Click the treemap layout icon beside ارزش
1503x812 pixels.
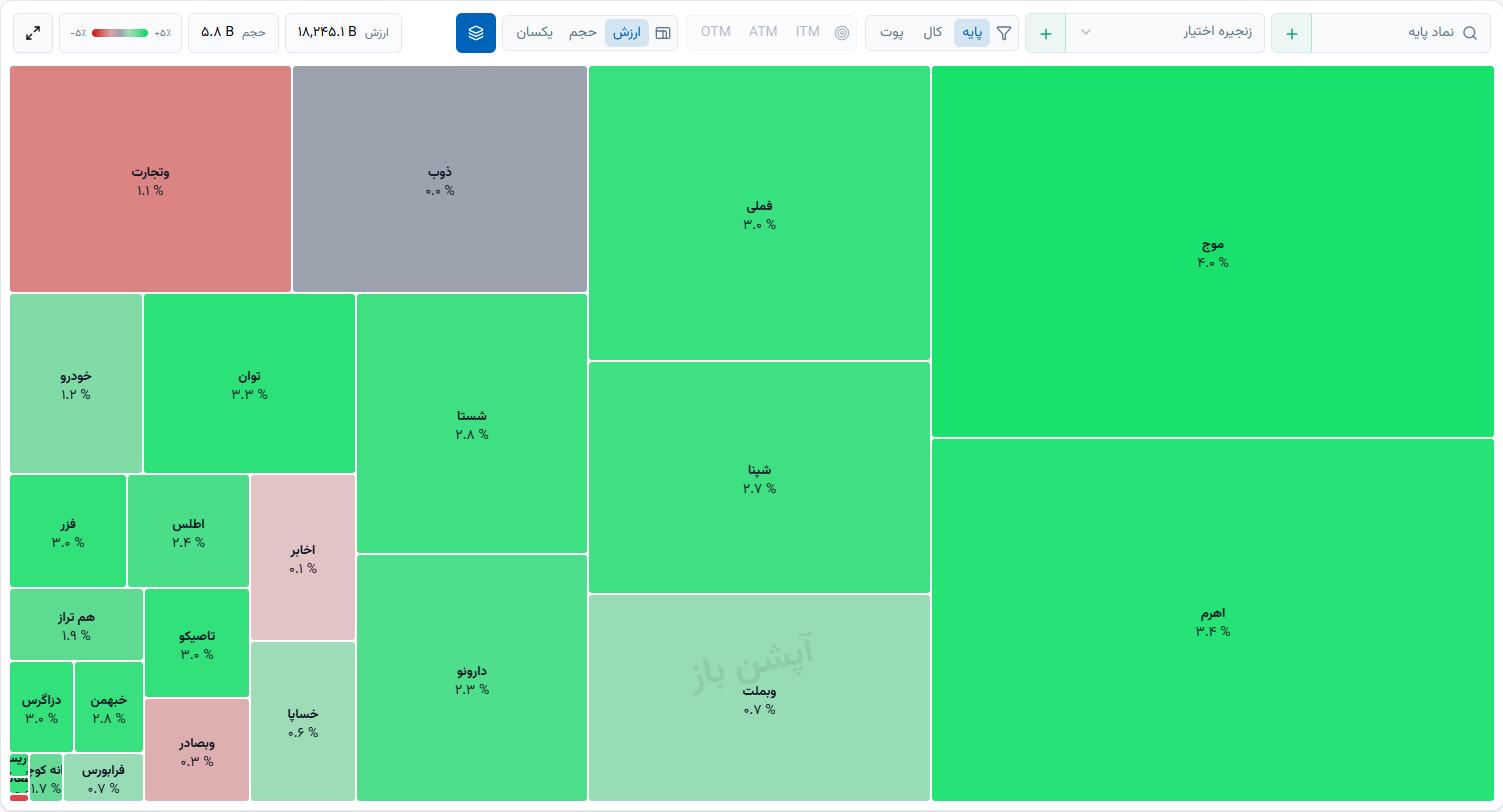[663, 32]
